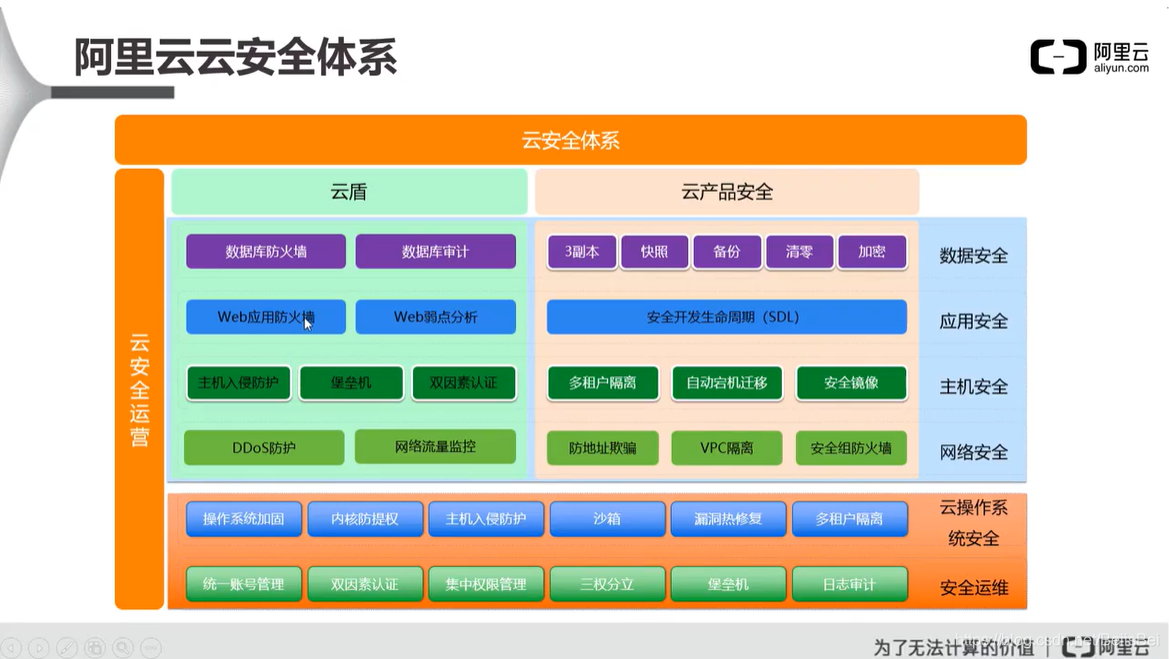1169x659 pixels.
Task: Open the 数据库防火墙 box
Action: tap(264, 252)
